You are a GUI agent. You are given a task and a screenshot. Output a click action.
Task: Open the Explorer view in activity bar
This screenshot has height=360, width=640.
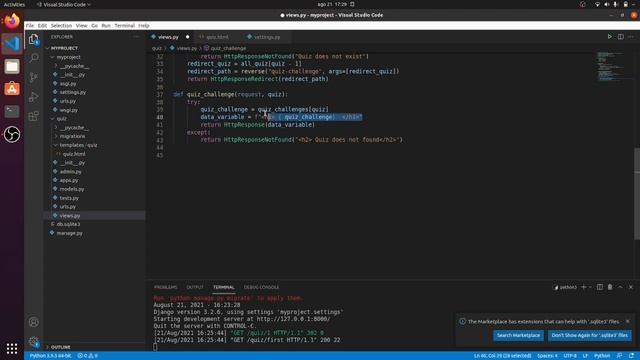pos(34,40)
